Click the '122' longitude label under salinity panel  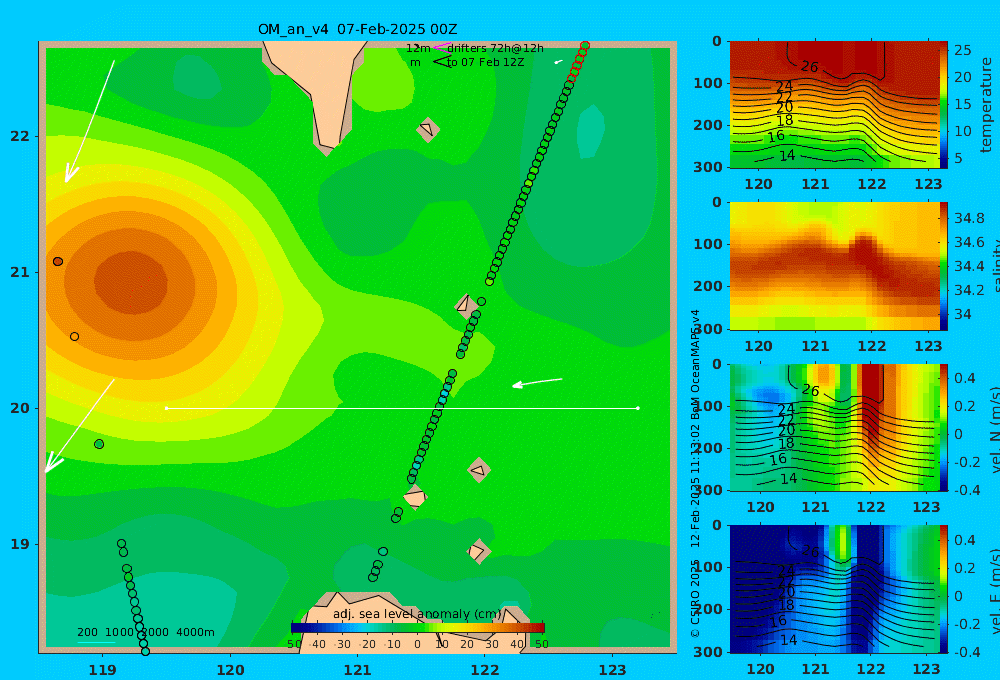click(x=872, y=346)
